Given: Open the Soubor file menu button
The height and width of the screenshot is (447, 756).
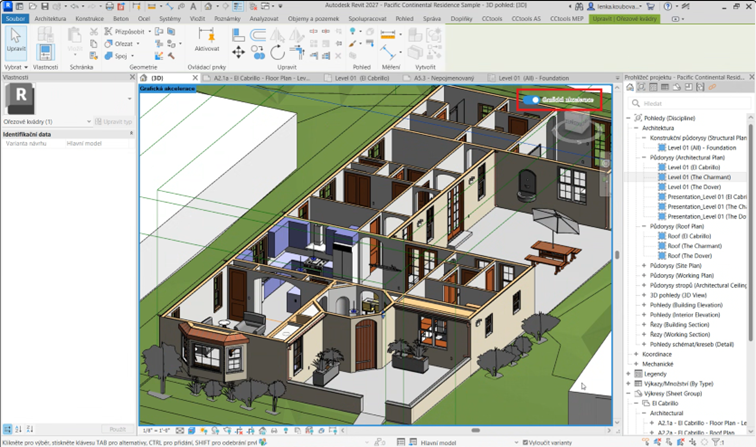Looking at the screenshot, I should (15, 18).
